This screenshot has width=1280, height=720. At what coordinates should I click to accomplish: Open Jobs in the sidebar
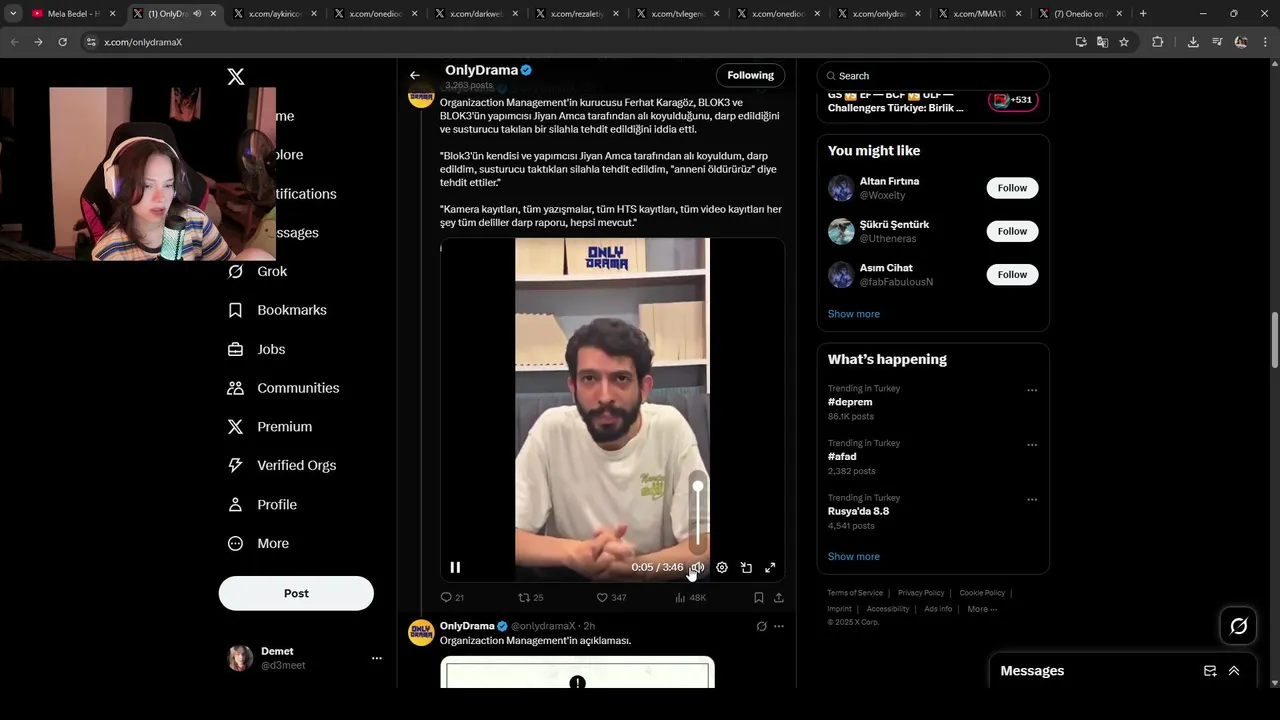coord(257,349)
